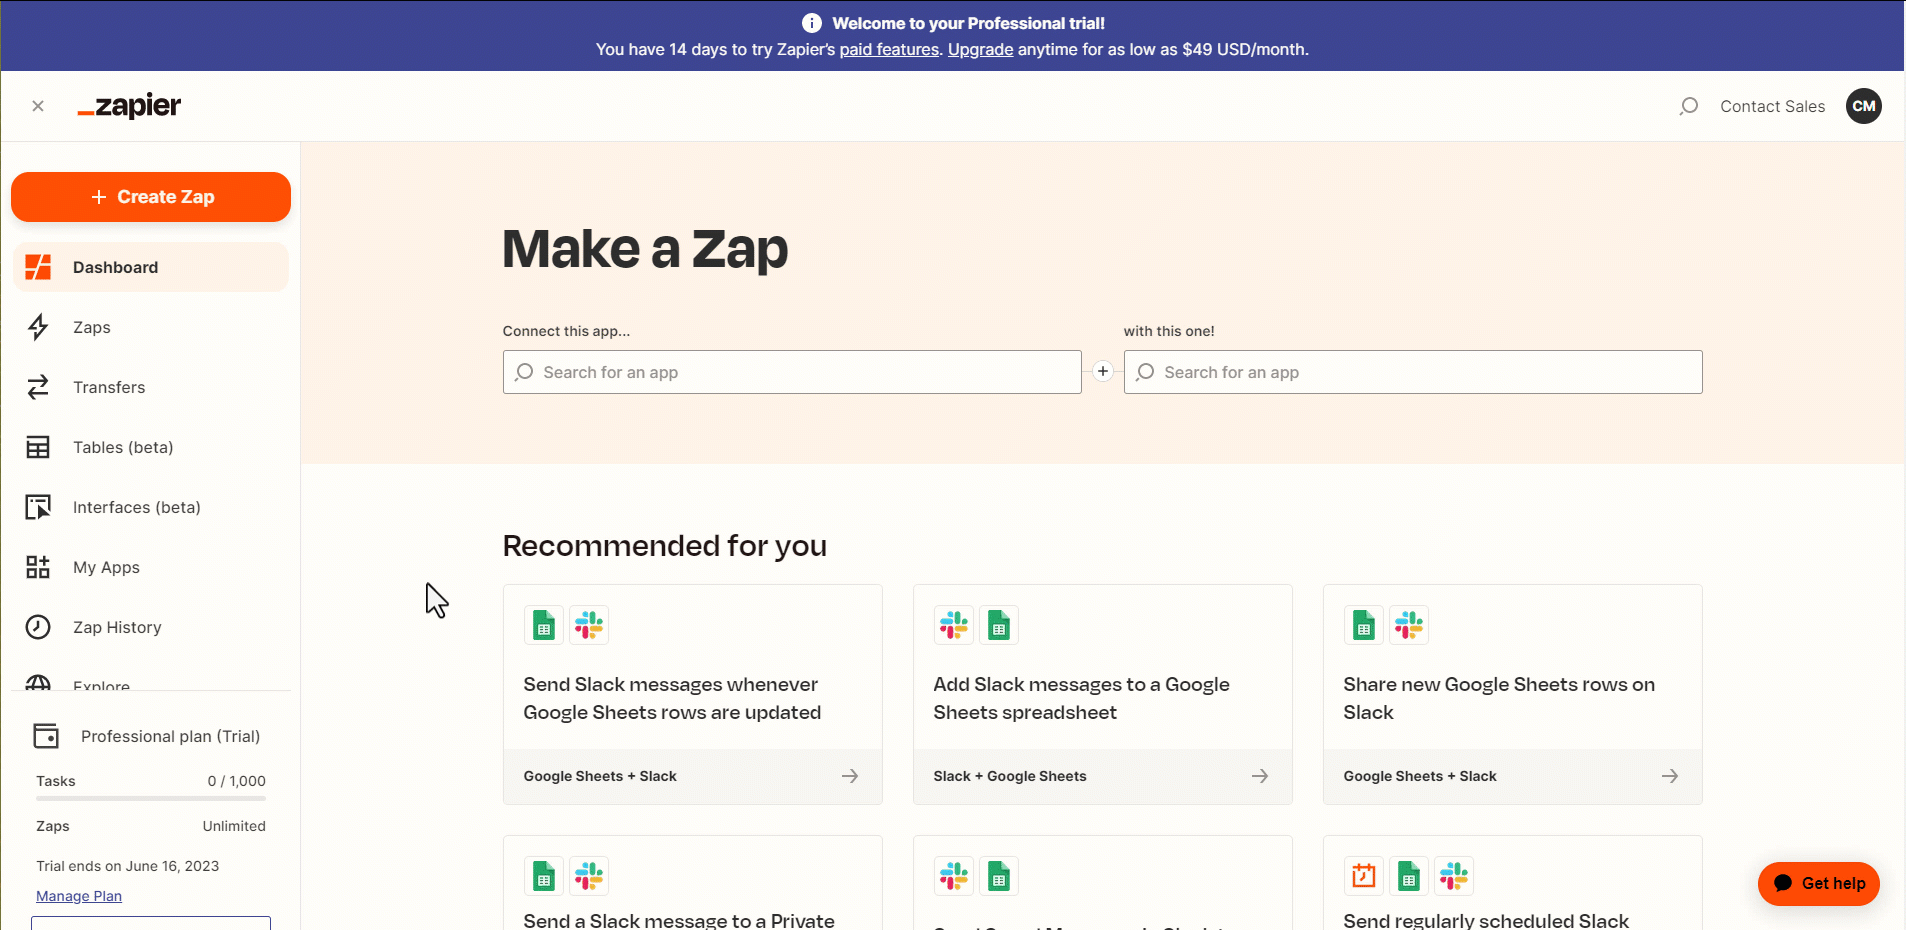Open 'Send Slack messages whenever Google Sheets rows are updated'

(693, 694)
